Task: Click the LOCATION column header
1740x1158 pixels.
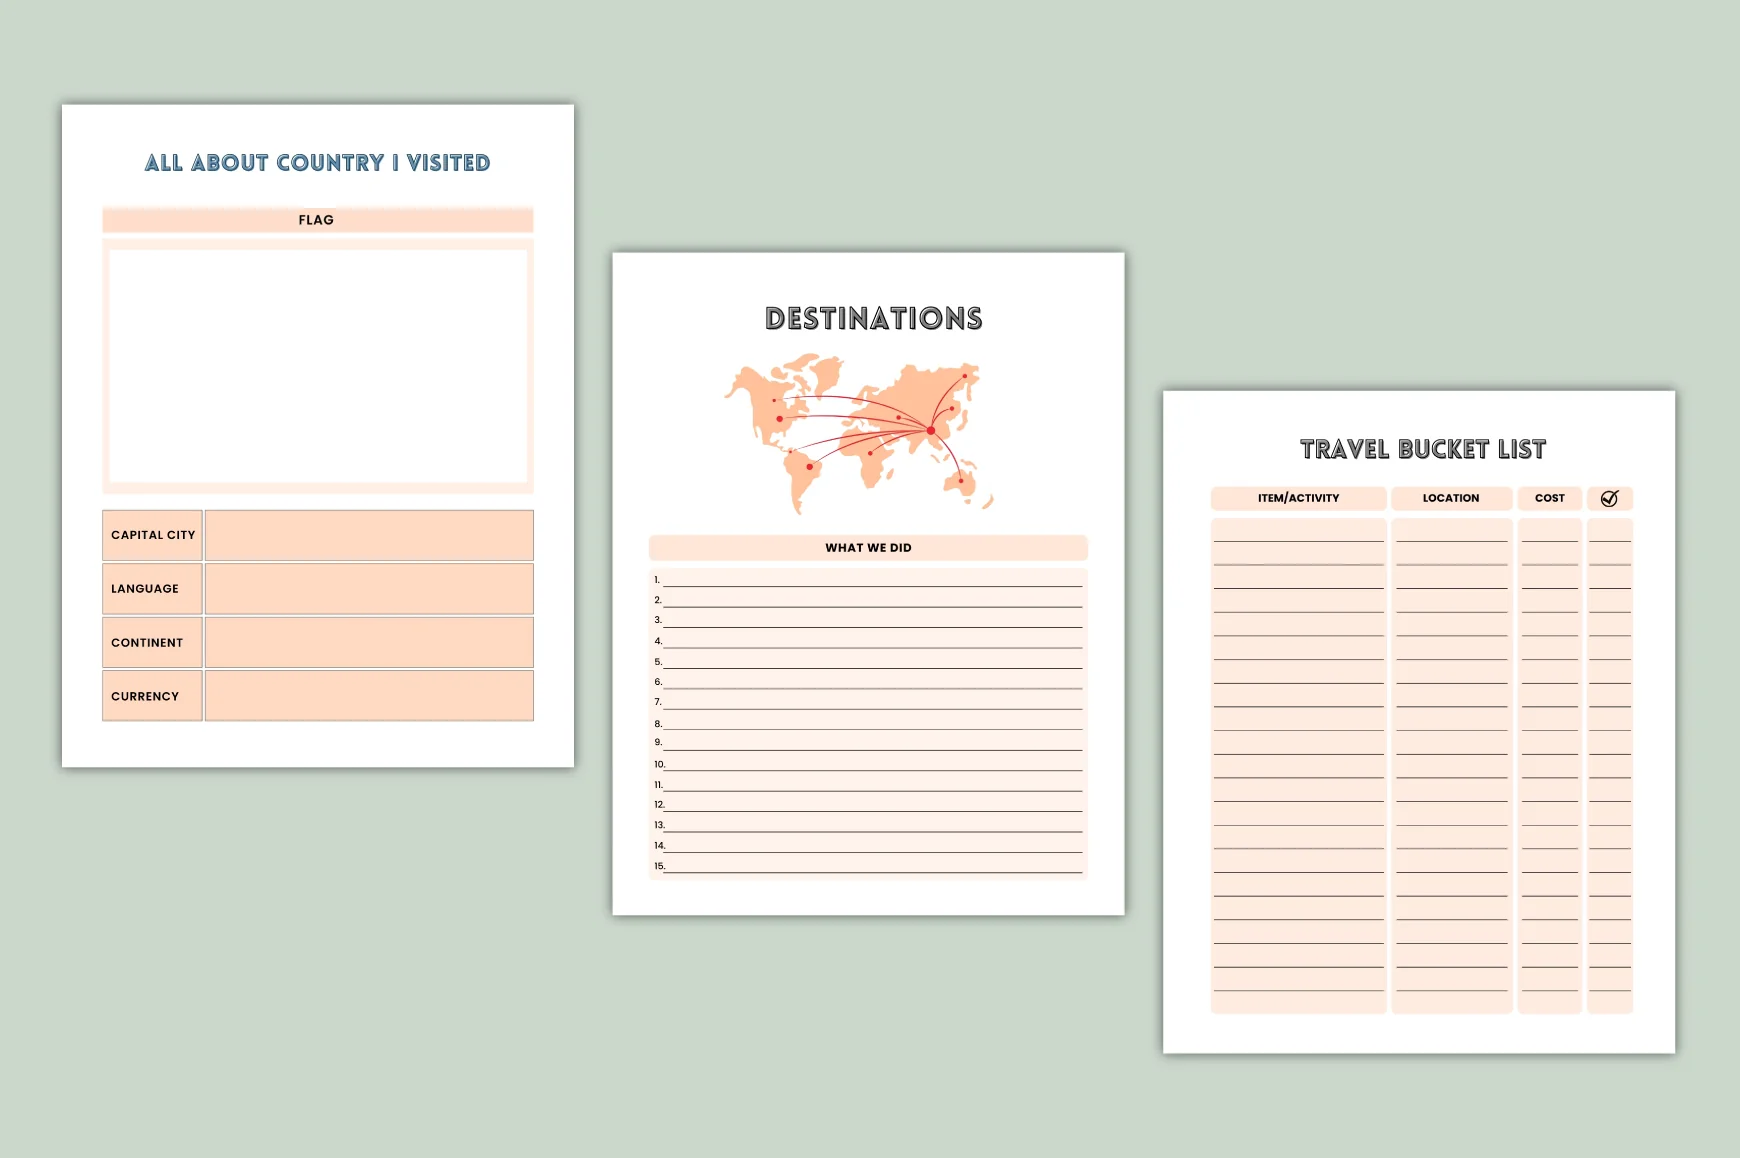Action: click(1451, 498)
